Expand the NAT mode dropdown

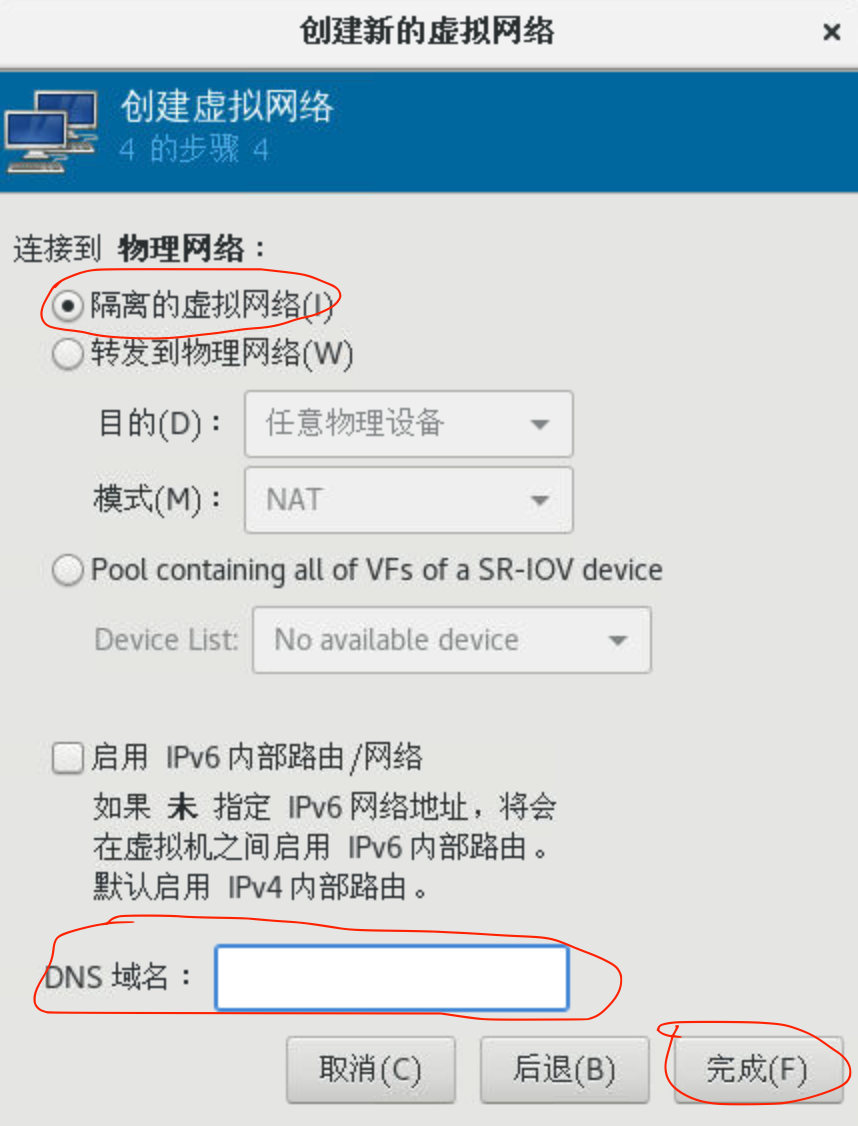tap(409, 500)
